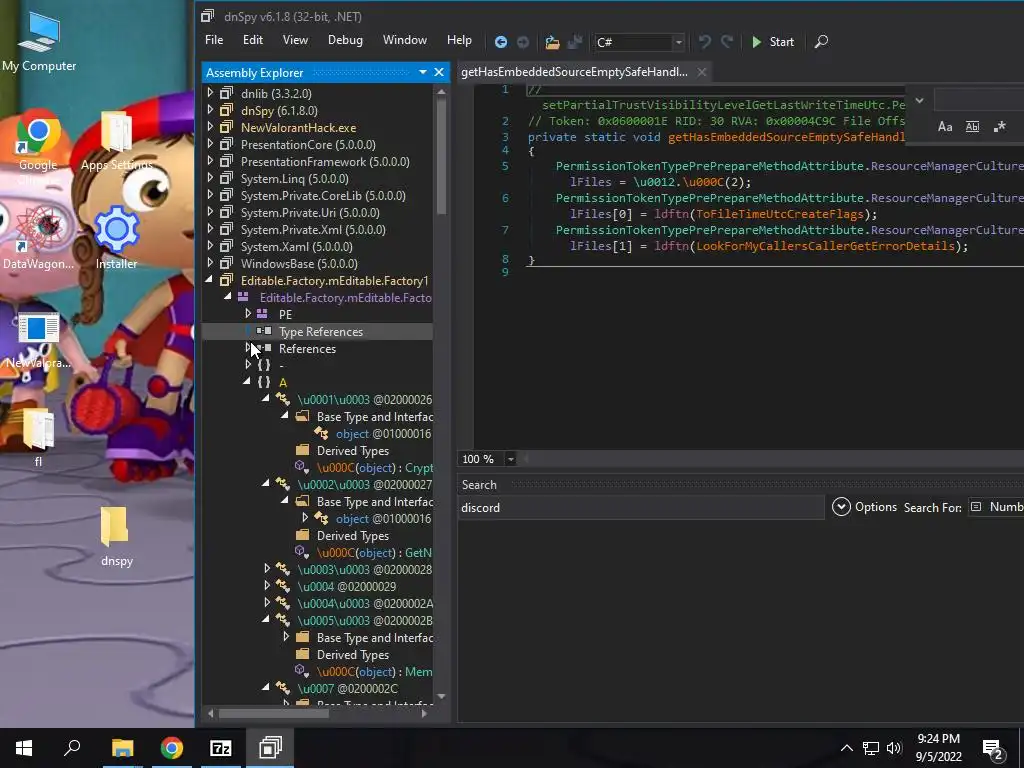
Task: Select WindowsBase (5.0.0.0) assembly
Action: tap(299, 263)
